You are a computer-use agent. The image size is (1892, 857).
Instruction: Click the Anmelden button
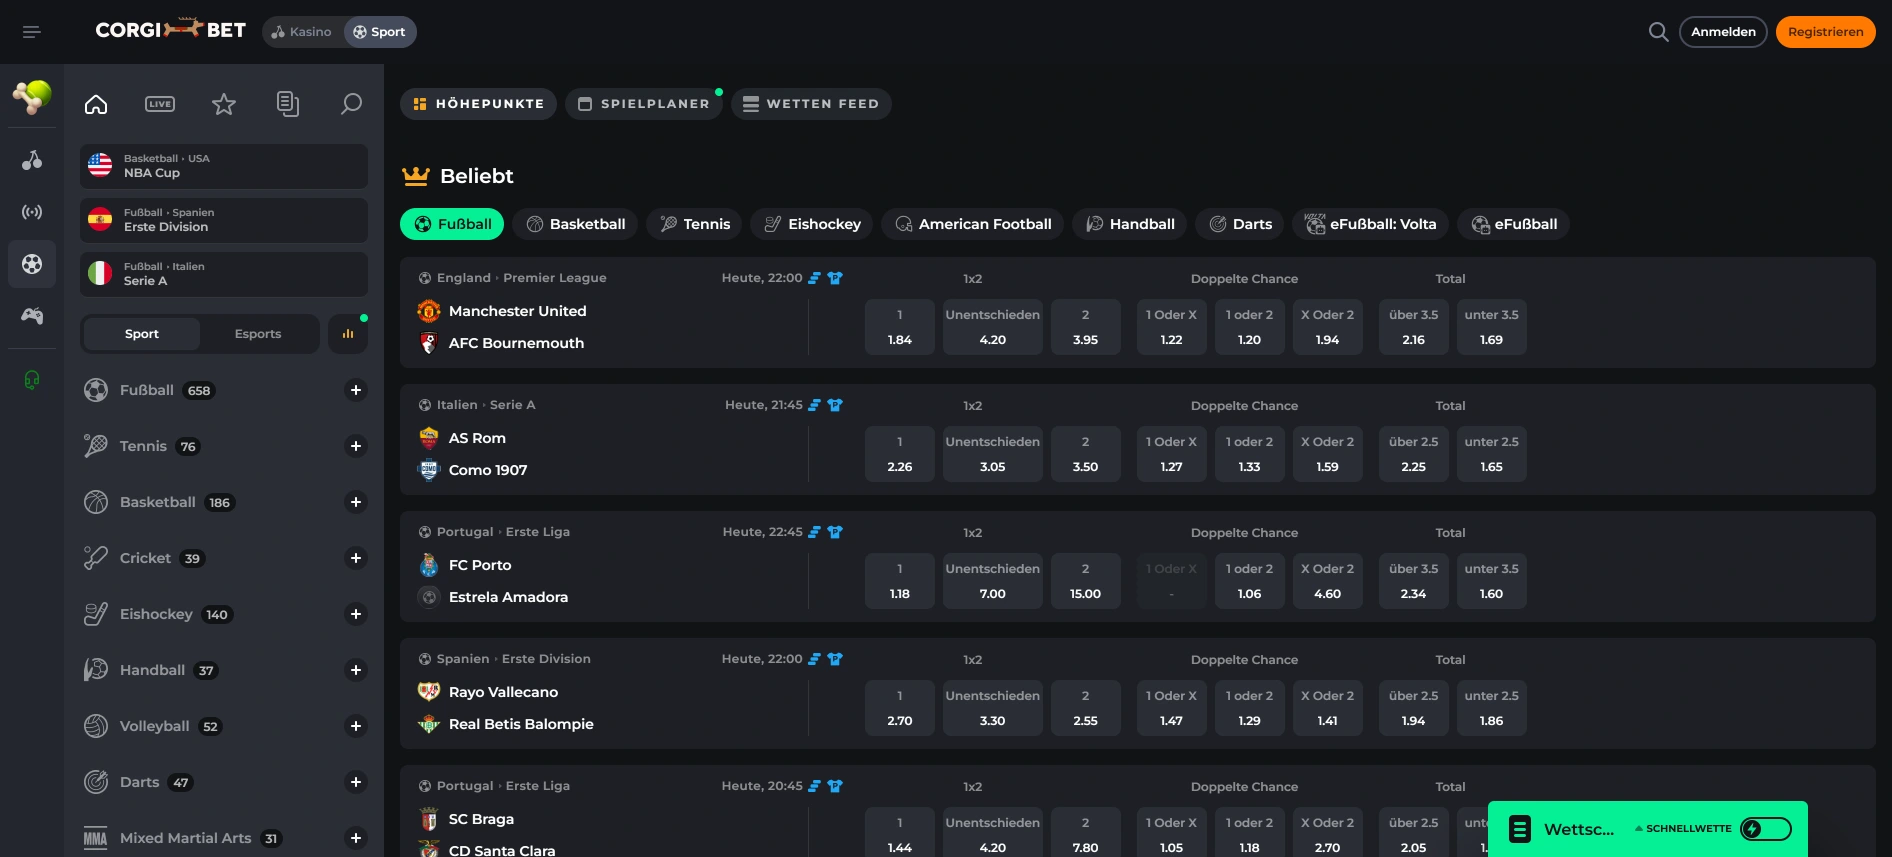(1723, 32)
